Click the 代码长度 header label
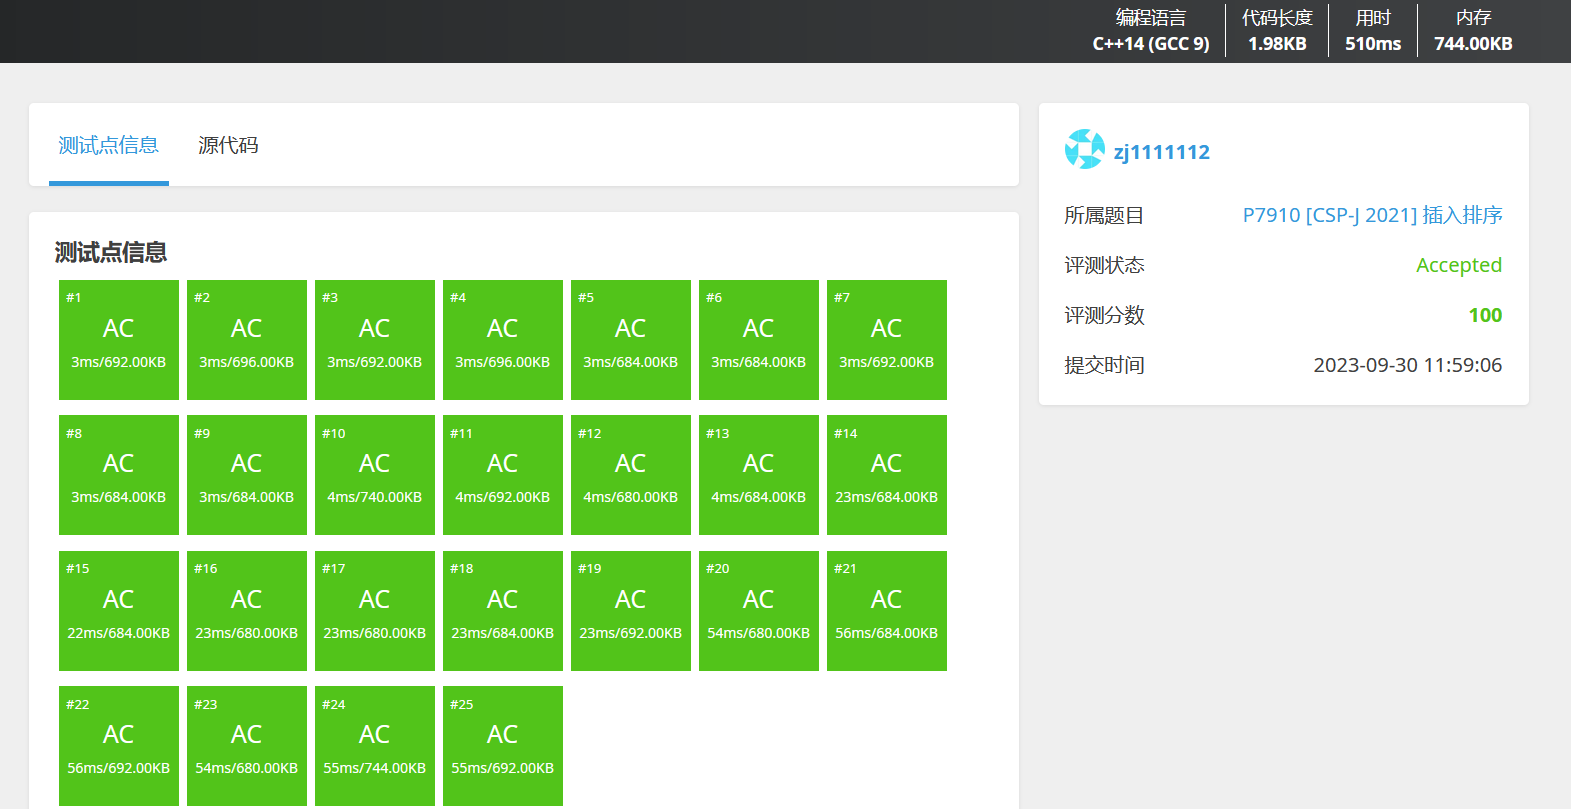 (1277, 18)
